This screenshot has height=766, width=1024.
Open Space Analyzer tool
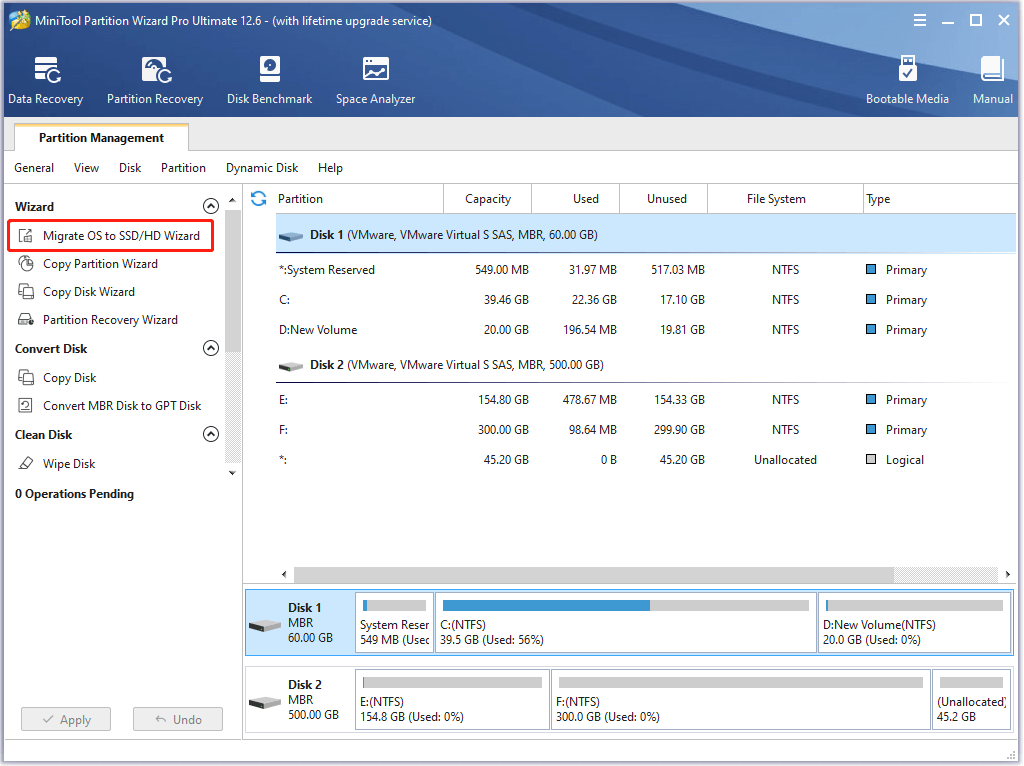point(376,81)
